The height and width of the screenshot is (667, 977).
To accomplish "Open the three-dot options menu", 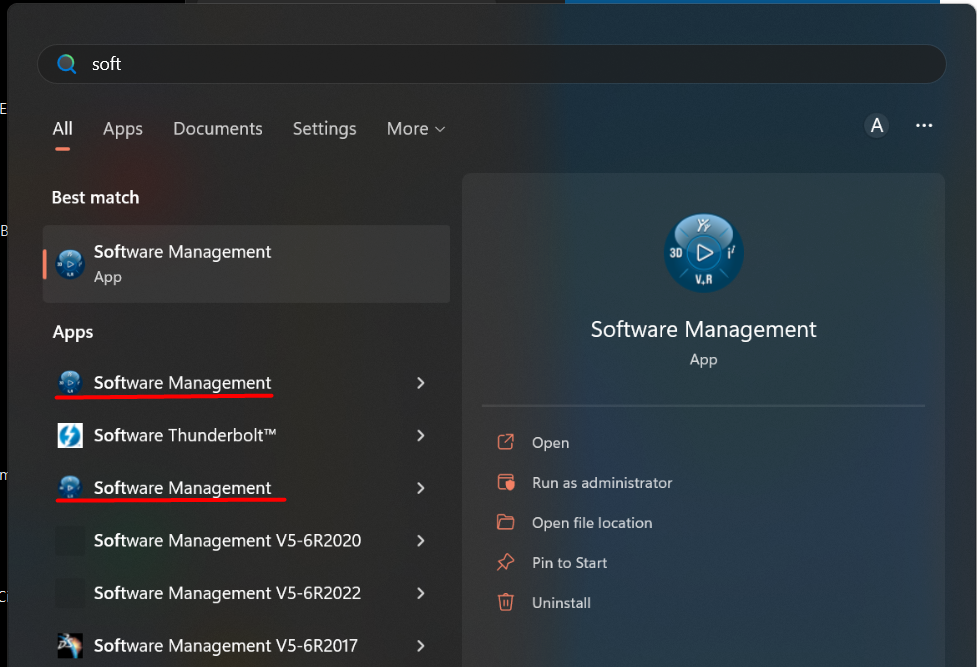I will coord(924,126).
